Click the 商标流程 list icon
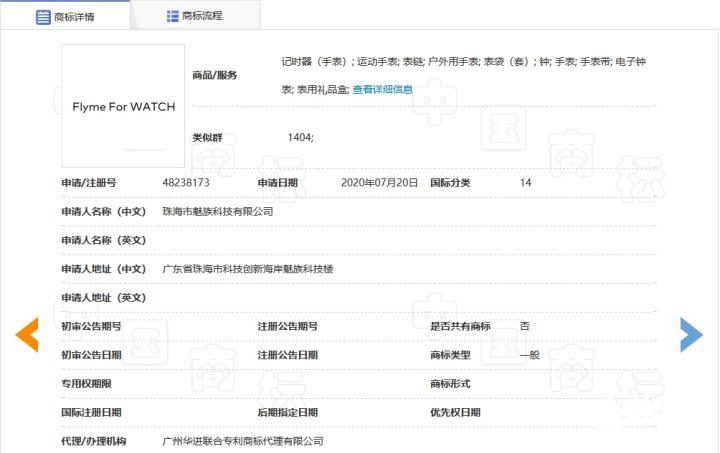This screenshot has width=720, height=453. [173, 16]
